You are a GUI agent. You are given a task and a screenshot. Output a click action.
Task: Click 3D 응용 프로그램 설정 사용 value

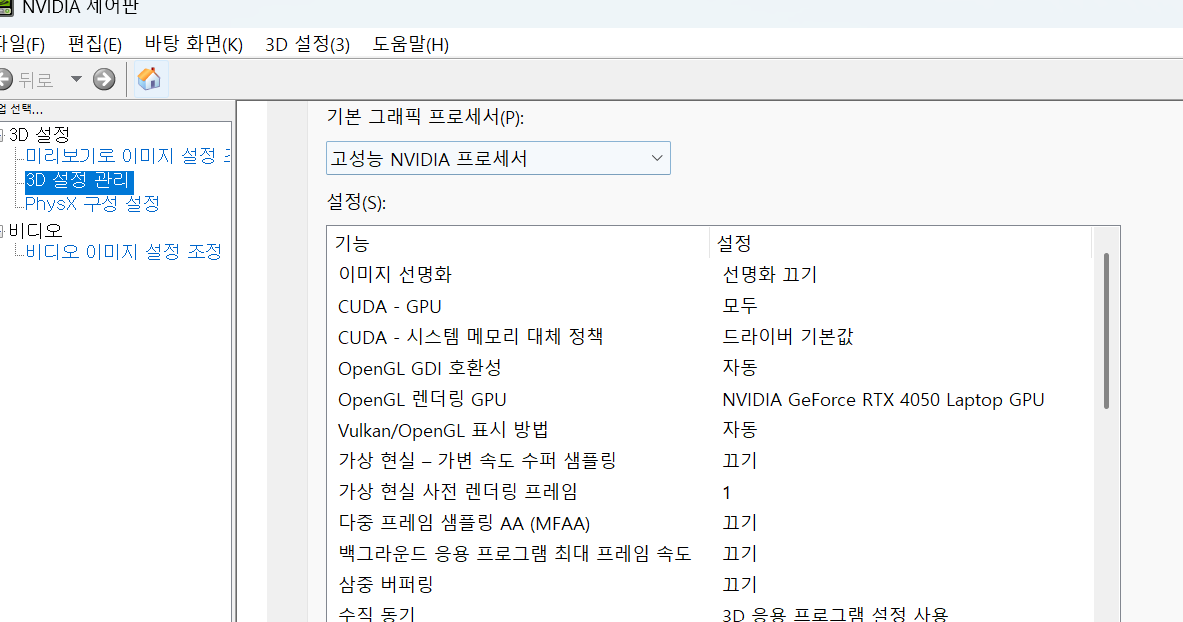tap(835, 614)
